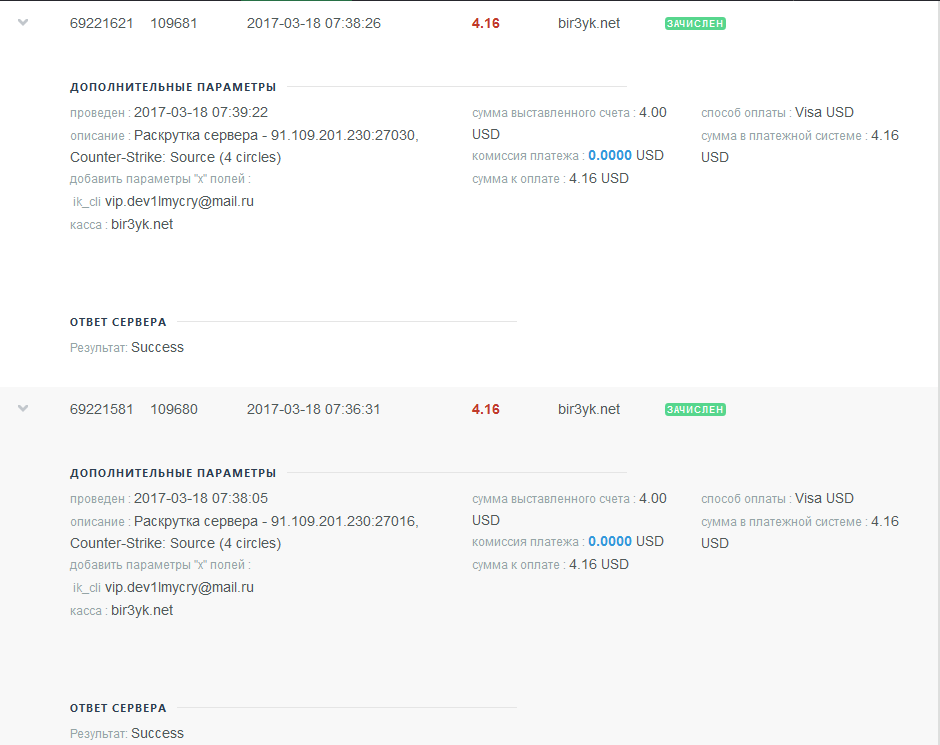940x745 pixels.
Task: Click bir3yk.net in the 69221621 header row
Action: coord(589,23)
